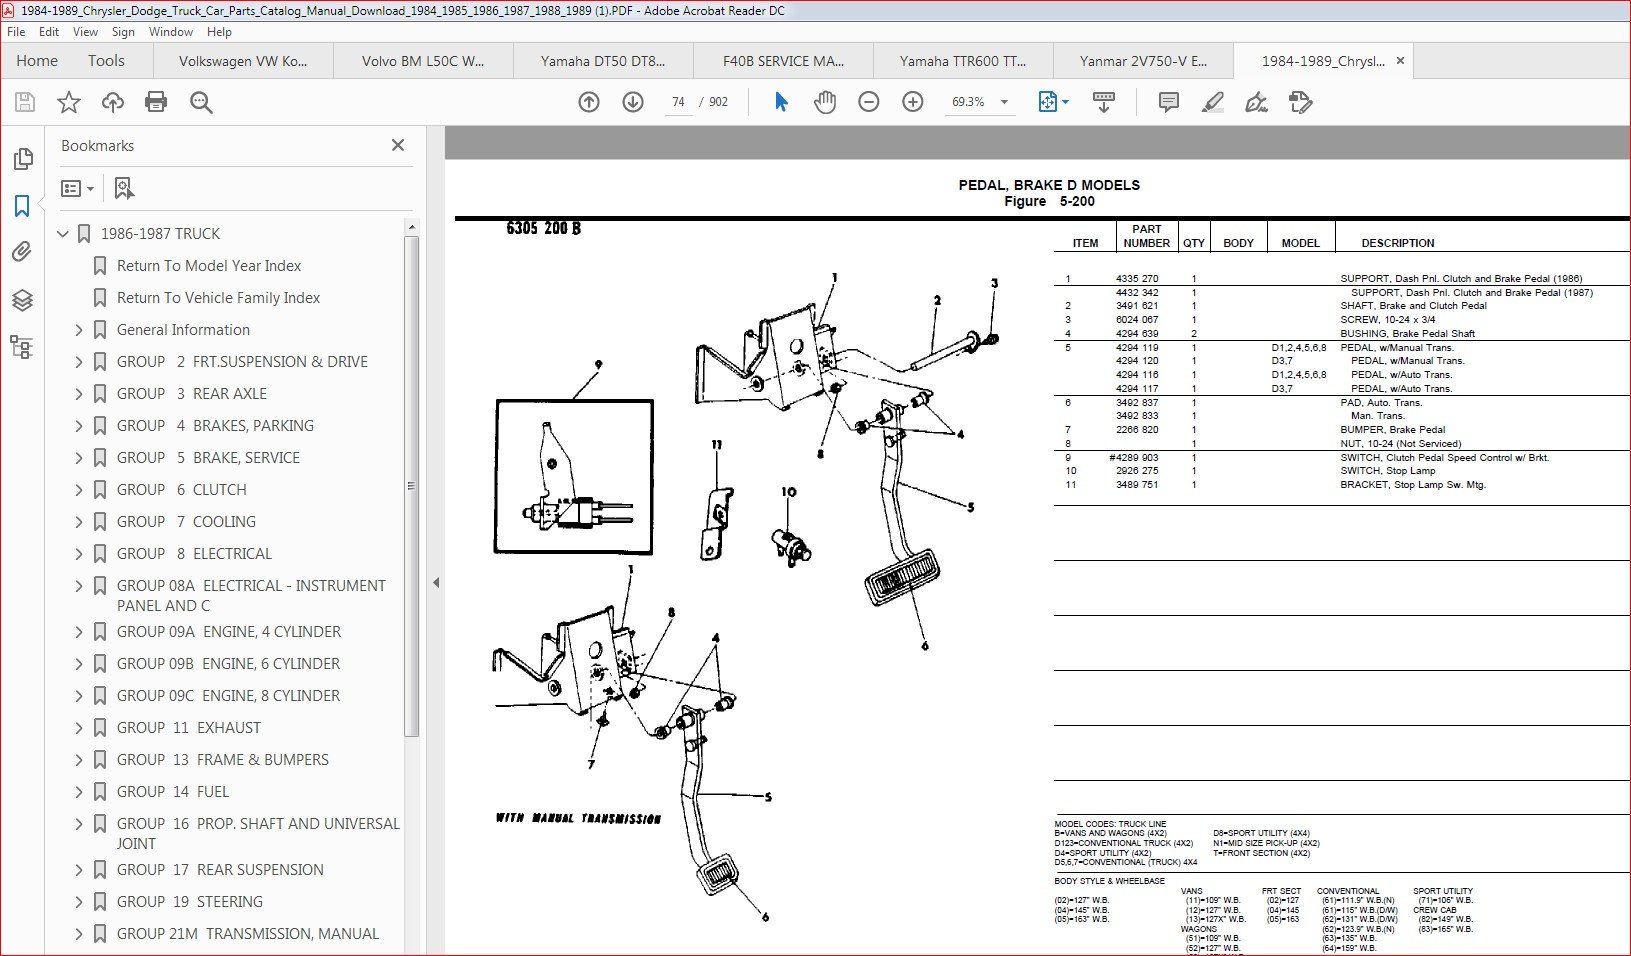Image resolution: width=1631 pixels, height=956 pixels.
Task: Collapse the navigation pane with the arrow handle
Action: point(436,582)
